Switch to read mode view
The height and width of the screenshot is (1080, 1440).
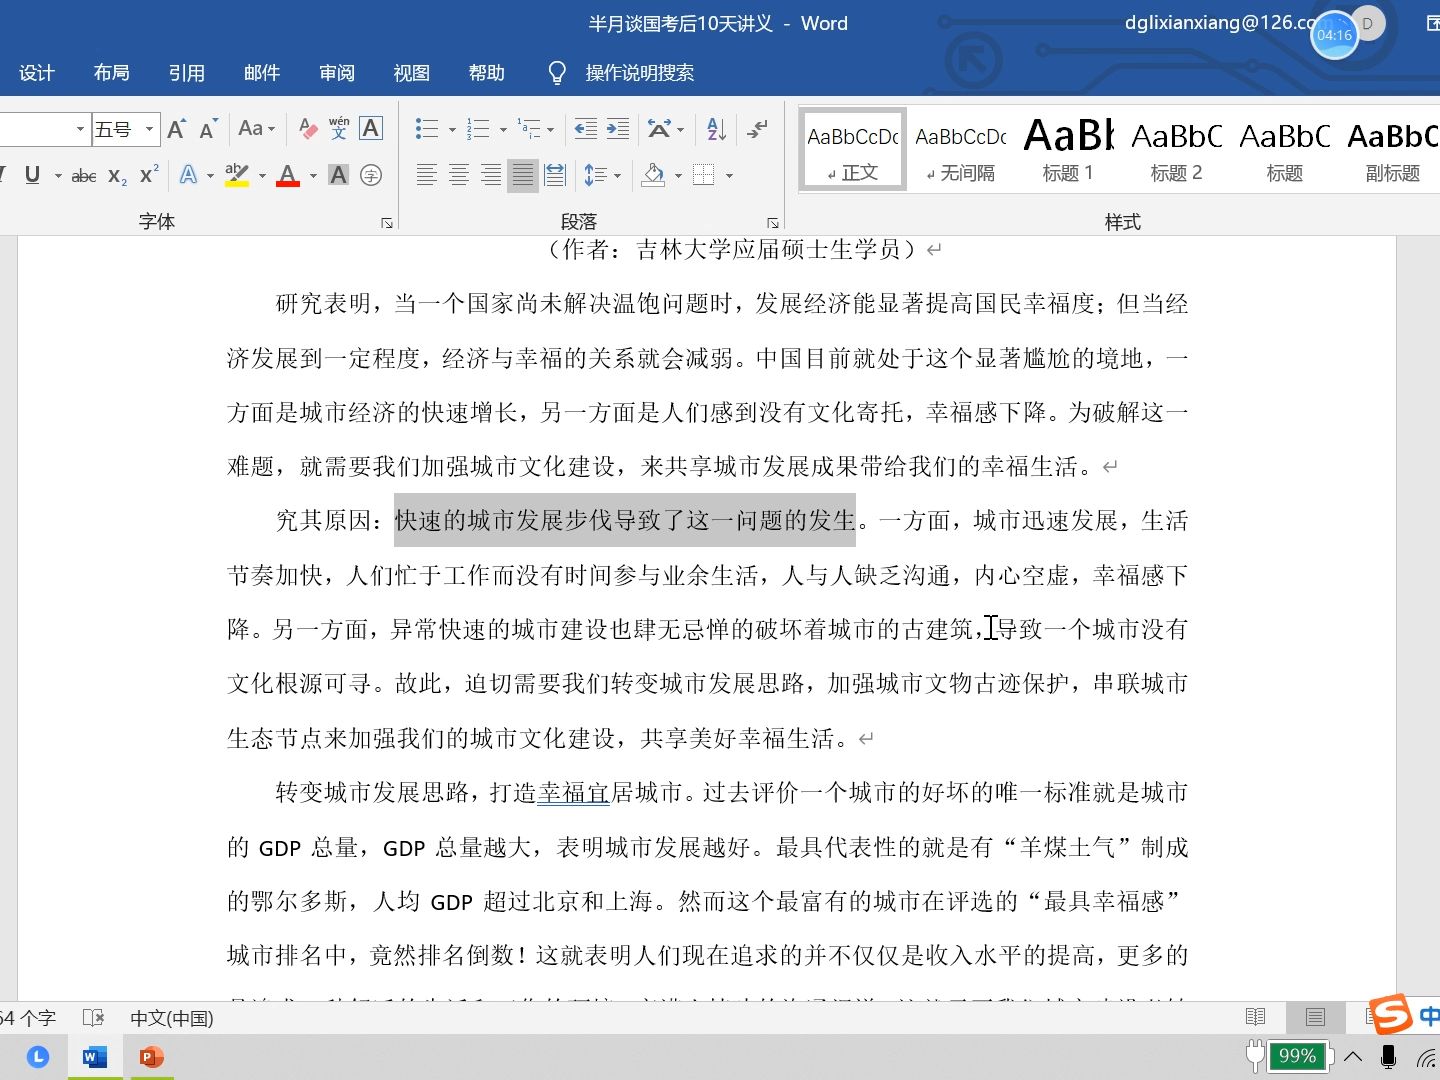[1256, 1017]
